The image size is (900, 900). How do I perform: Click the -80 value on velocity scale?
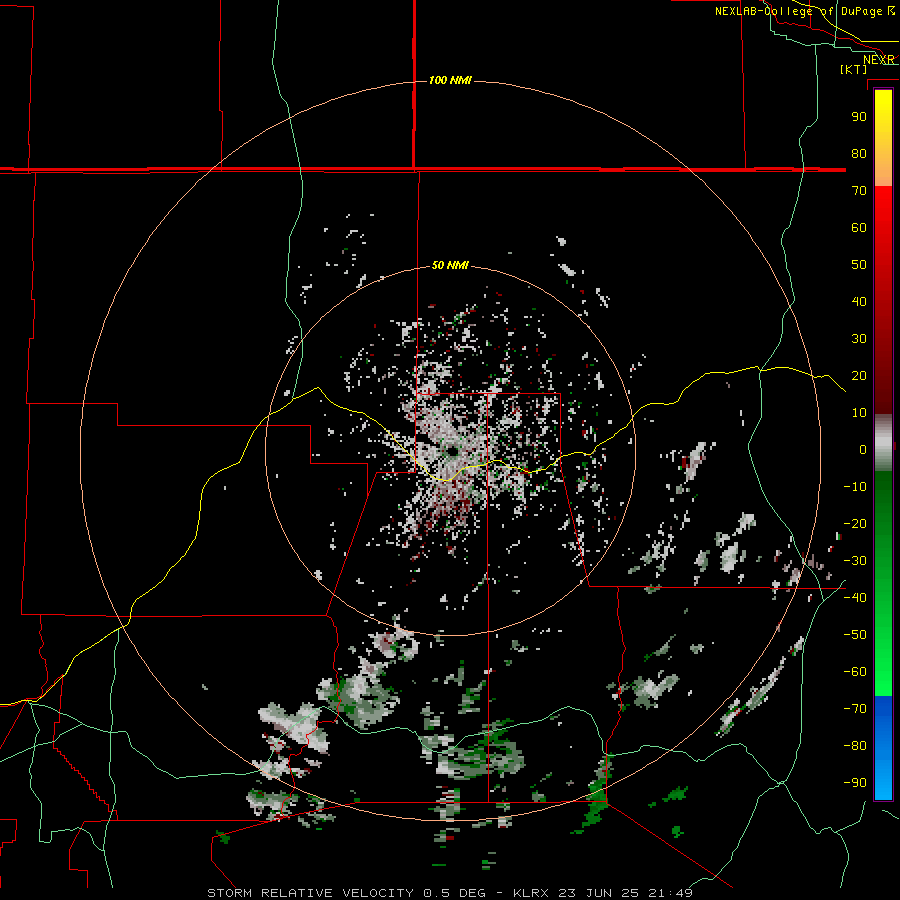point(855,746)
